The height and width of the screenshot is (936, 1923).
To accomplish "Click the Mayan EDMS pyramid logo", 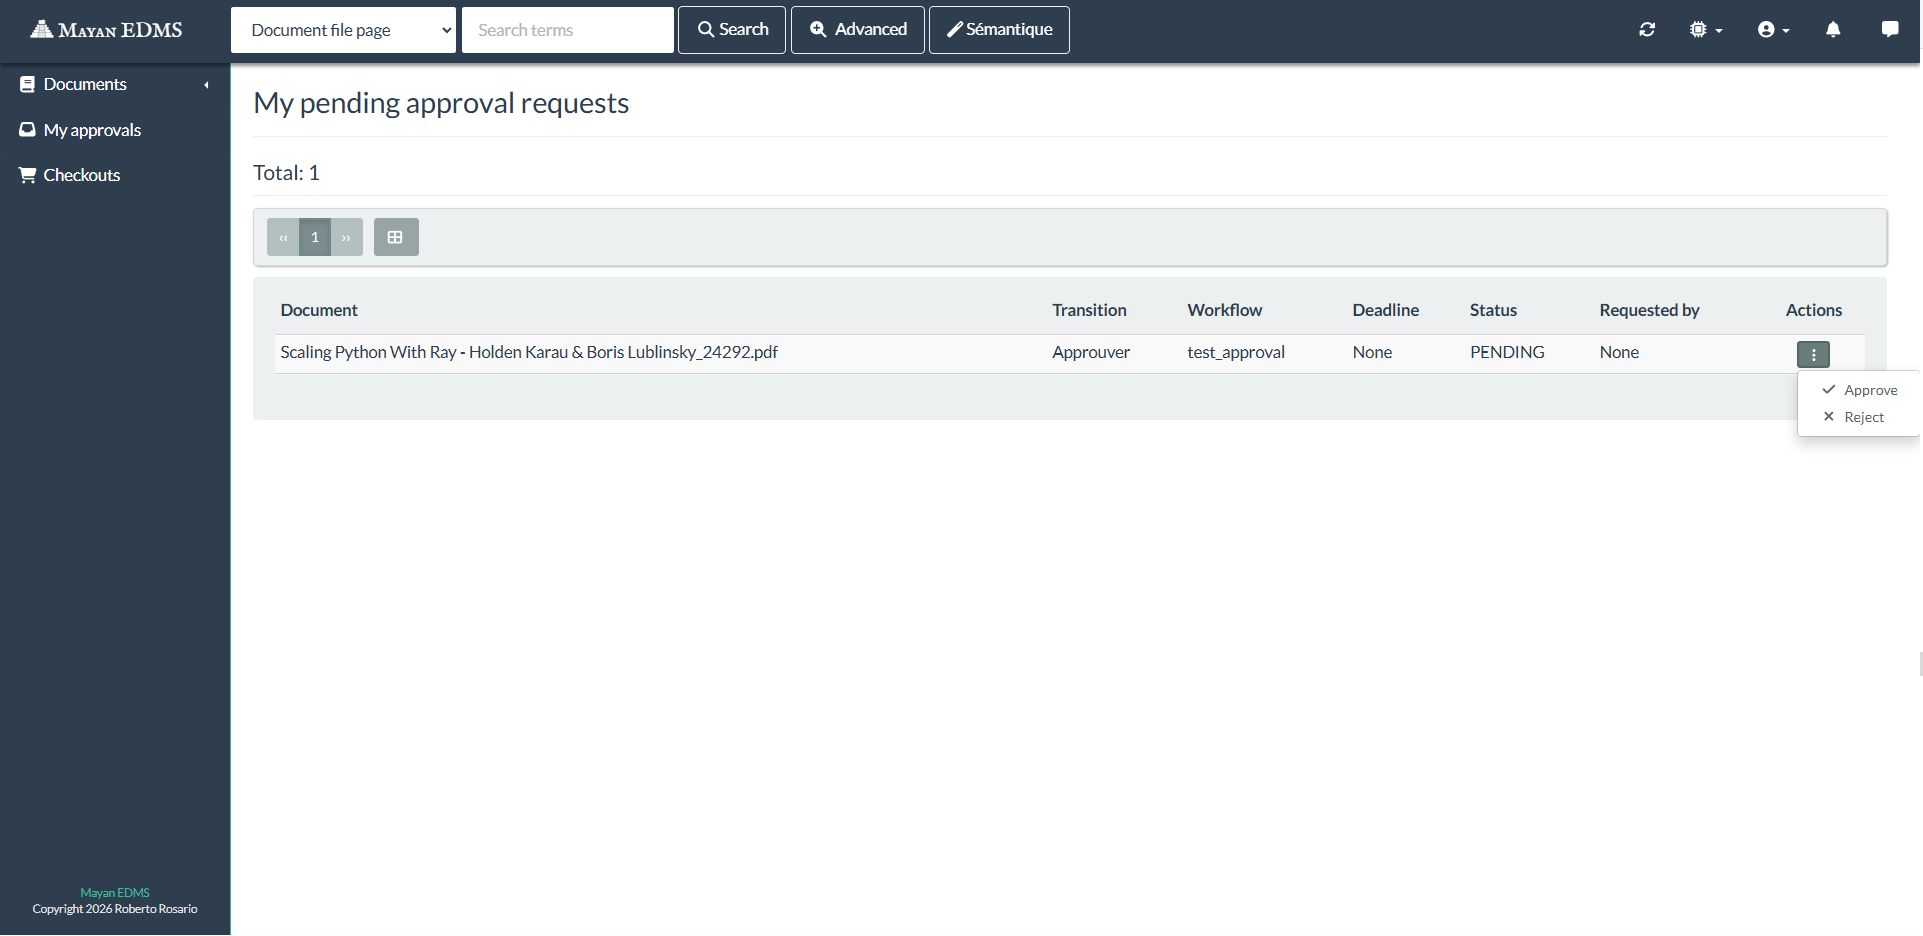I will 41,29.
